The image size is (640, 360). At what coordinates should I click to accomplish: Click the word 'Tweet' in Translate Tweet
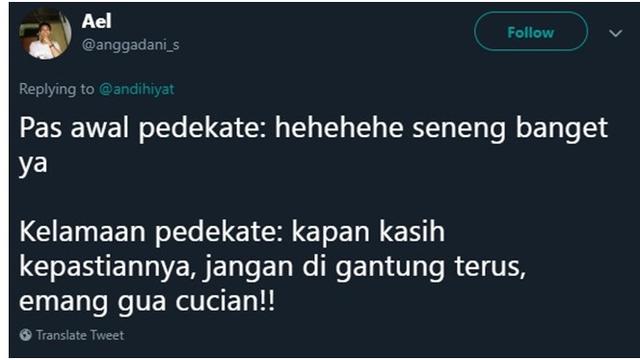107,335
